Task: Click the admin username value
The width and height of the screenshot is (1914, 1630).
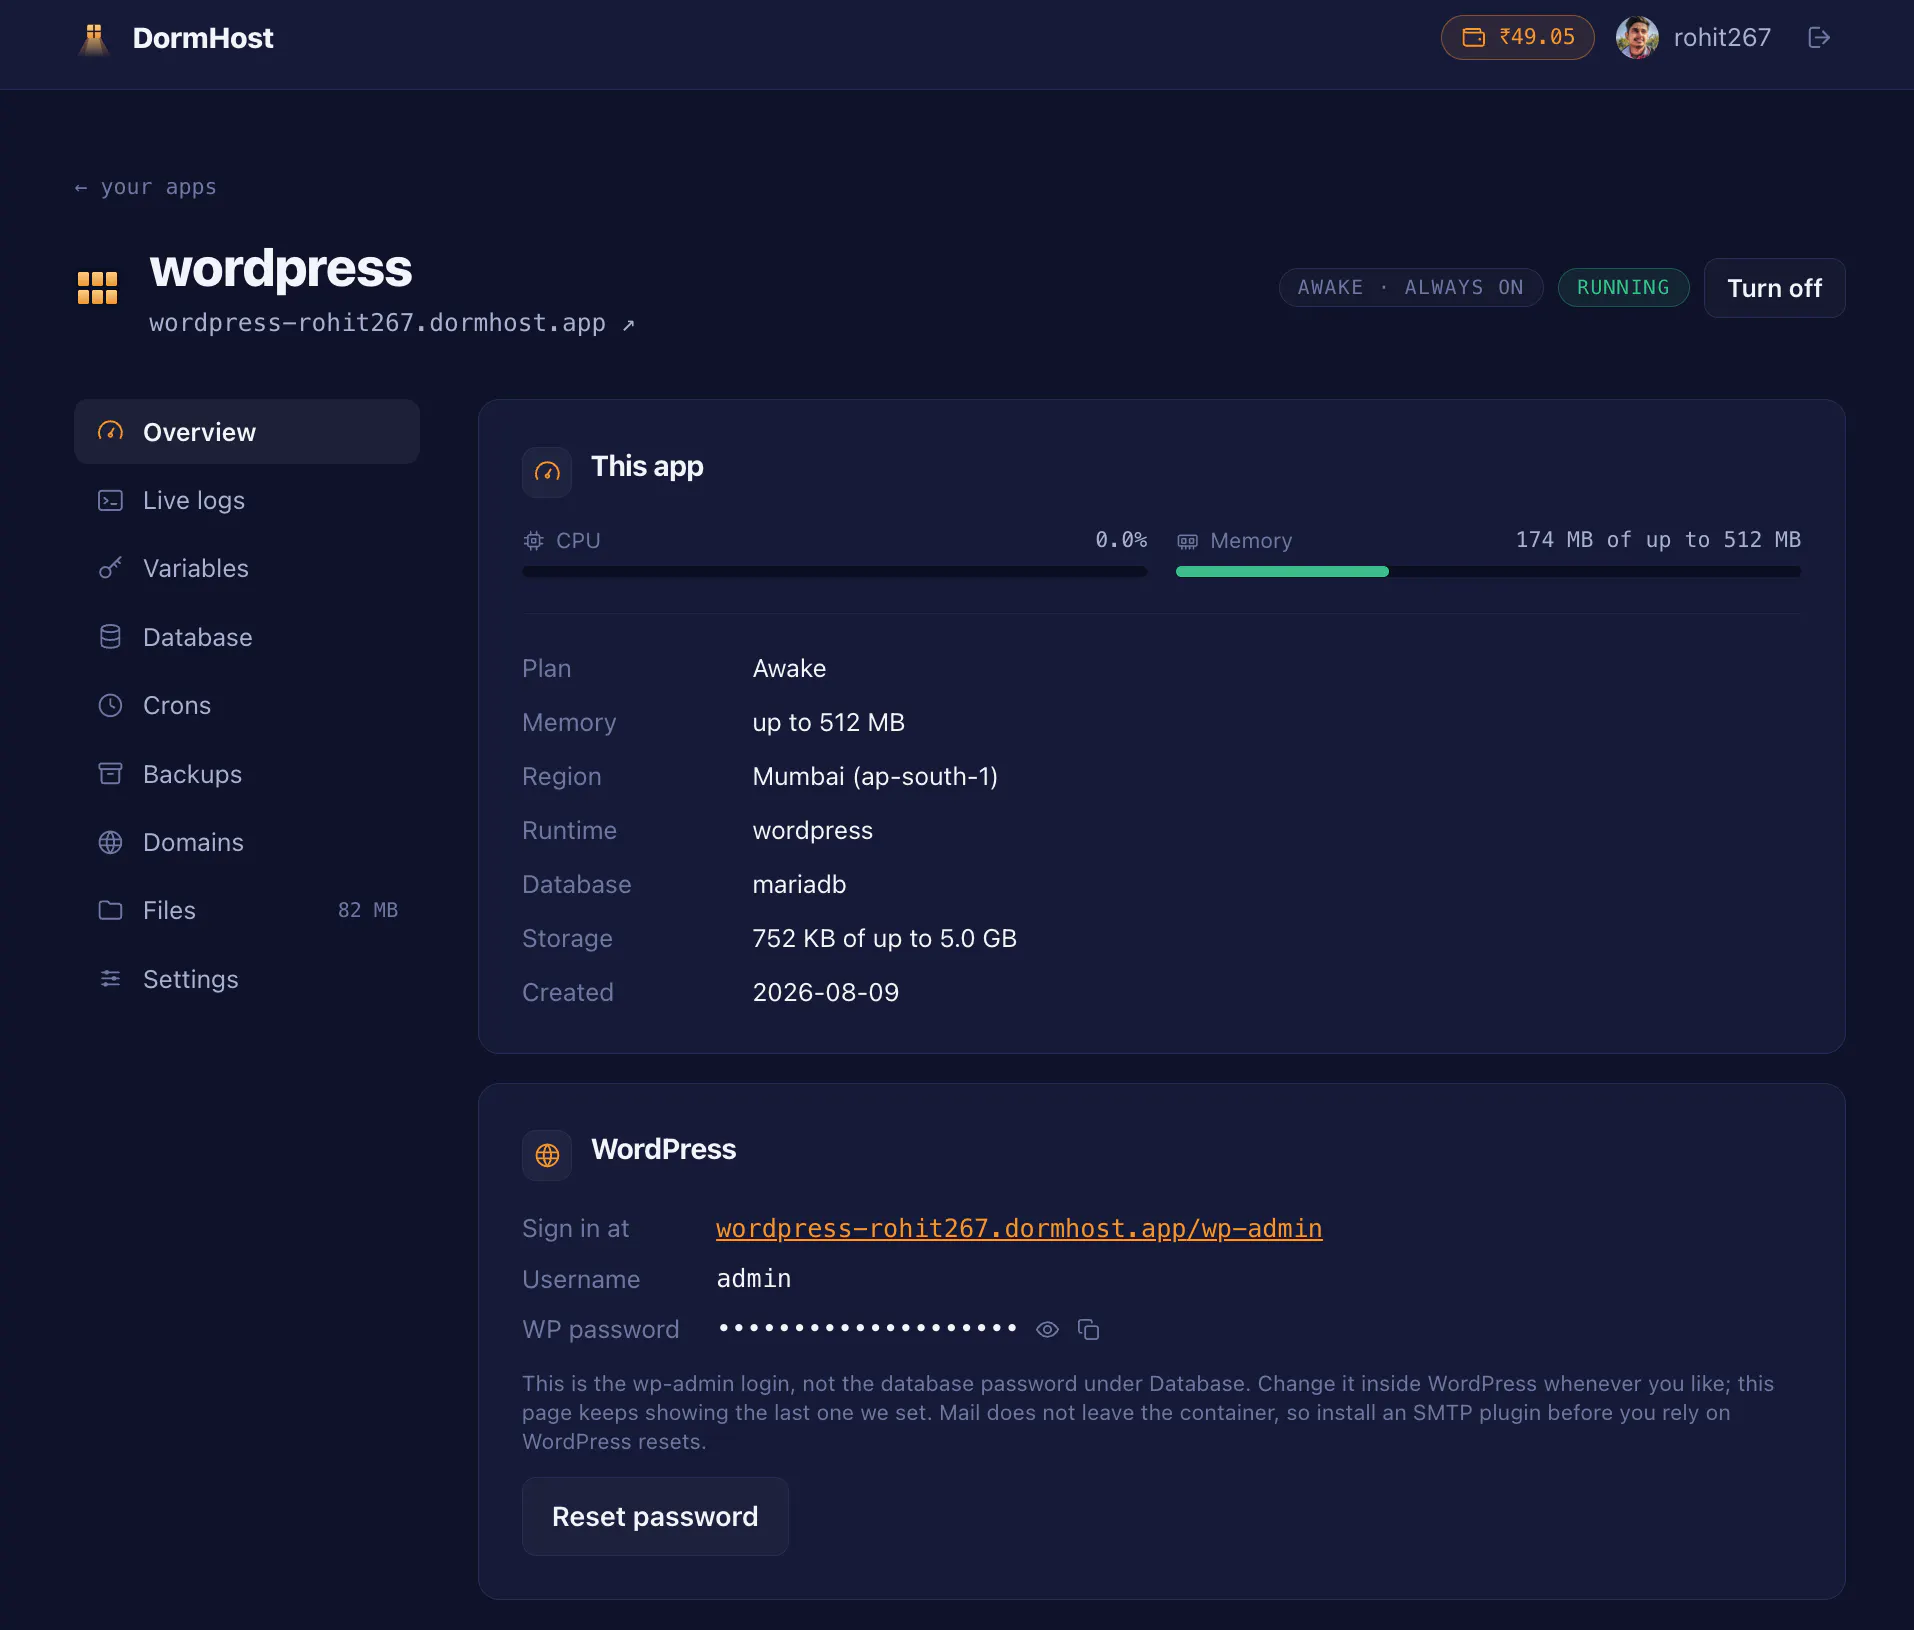Action: point(753,1279)
